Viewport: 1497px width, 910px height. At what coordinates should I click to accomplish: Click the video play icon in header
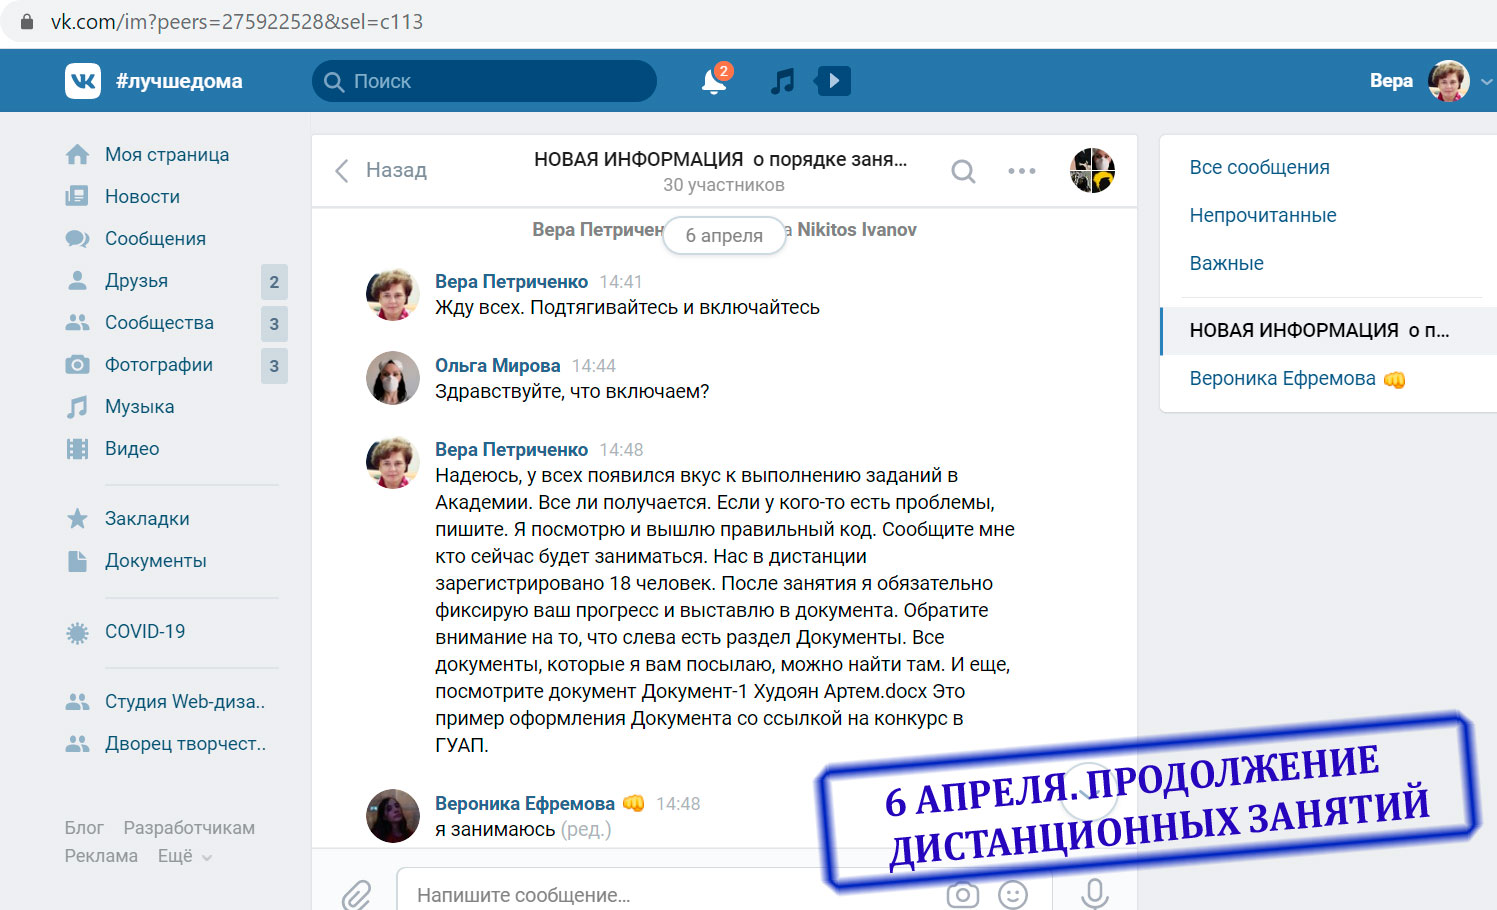(833, 81)
